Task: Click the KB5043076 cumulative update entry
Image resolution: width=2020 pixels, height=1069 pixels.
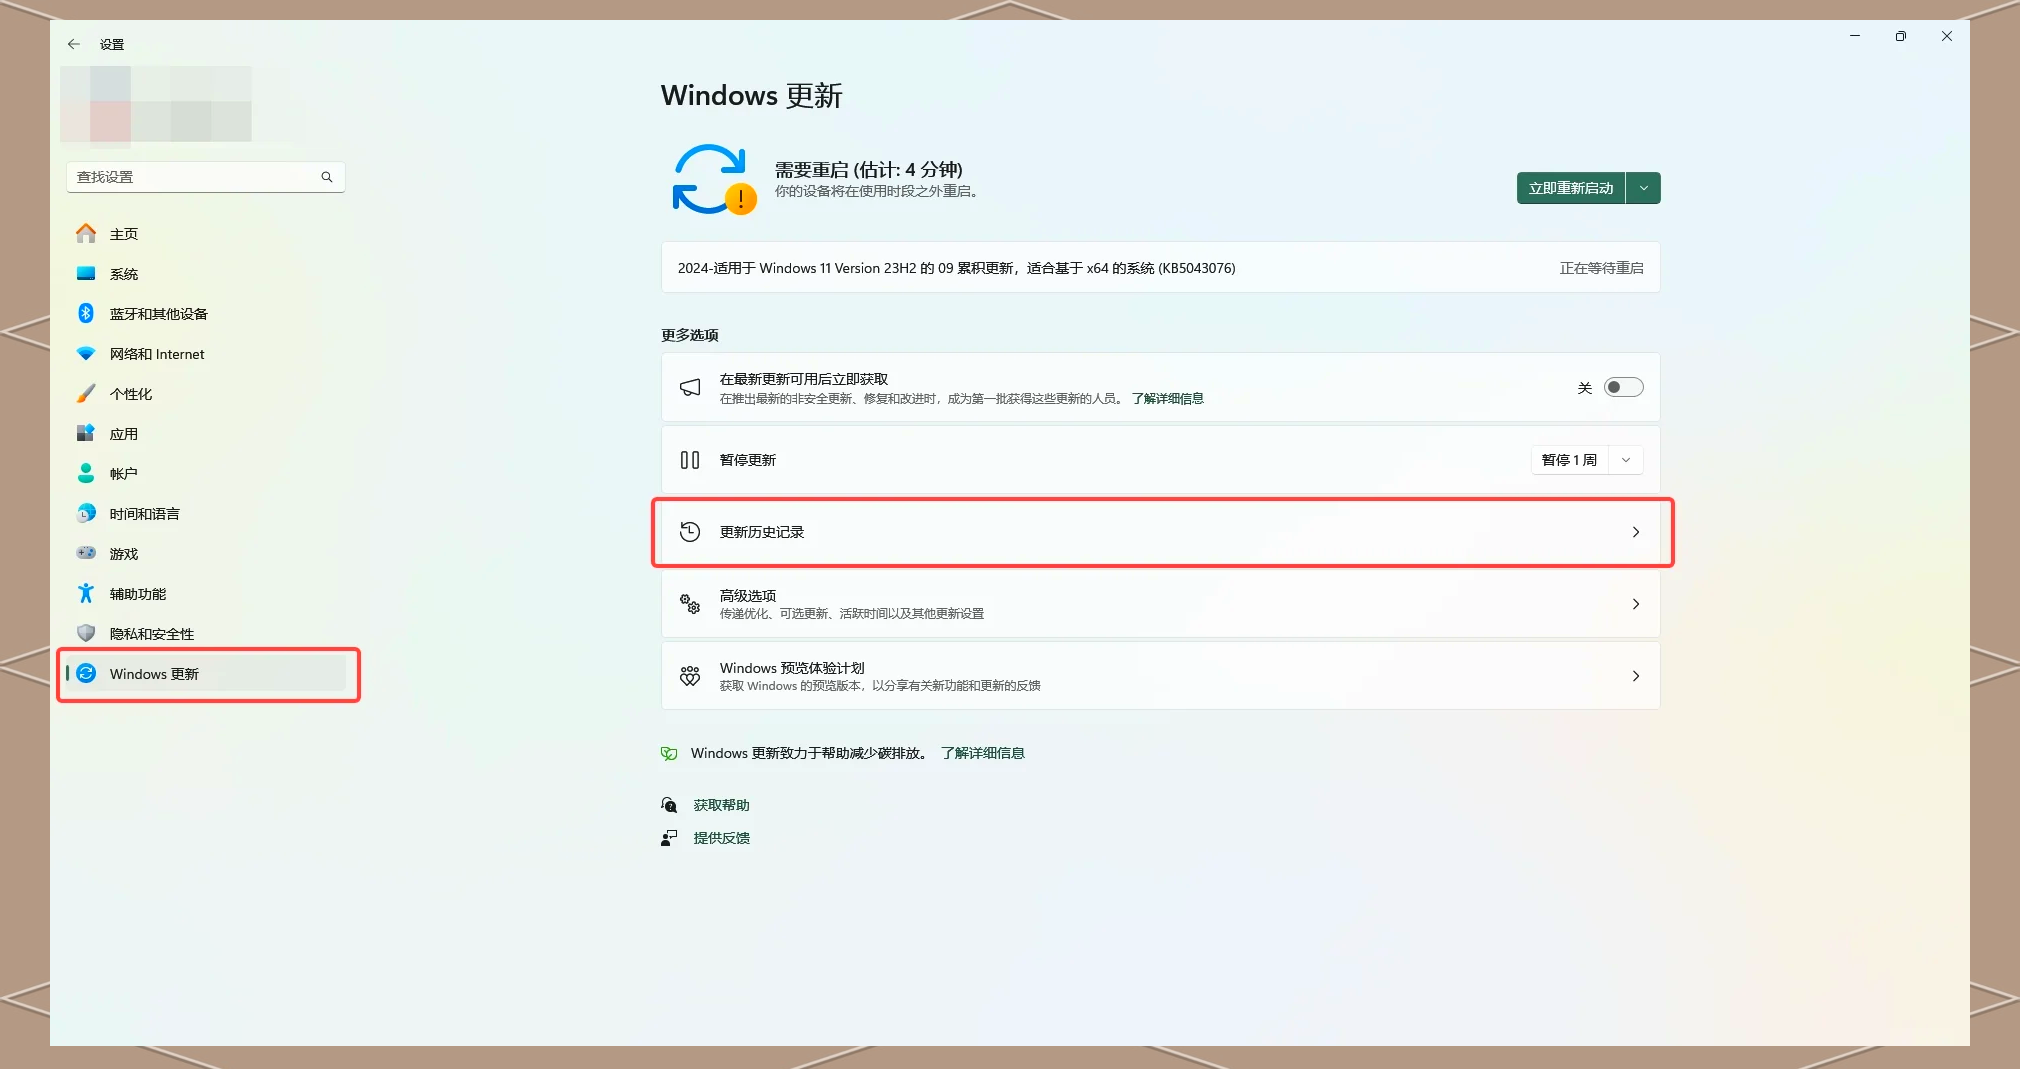Action: [x=1160, y=267]
